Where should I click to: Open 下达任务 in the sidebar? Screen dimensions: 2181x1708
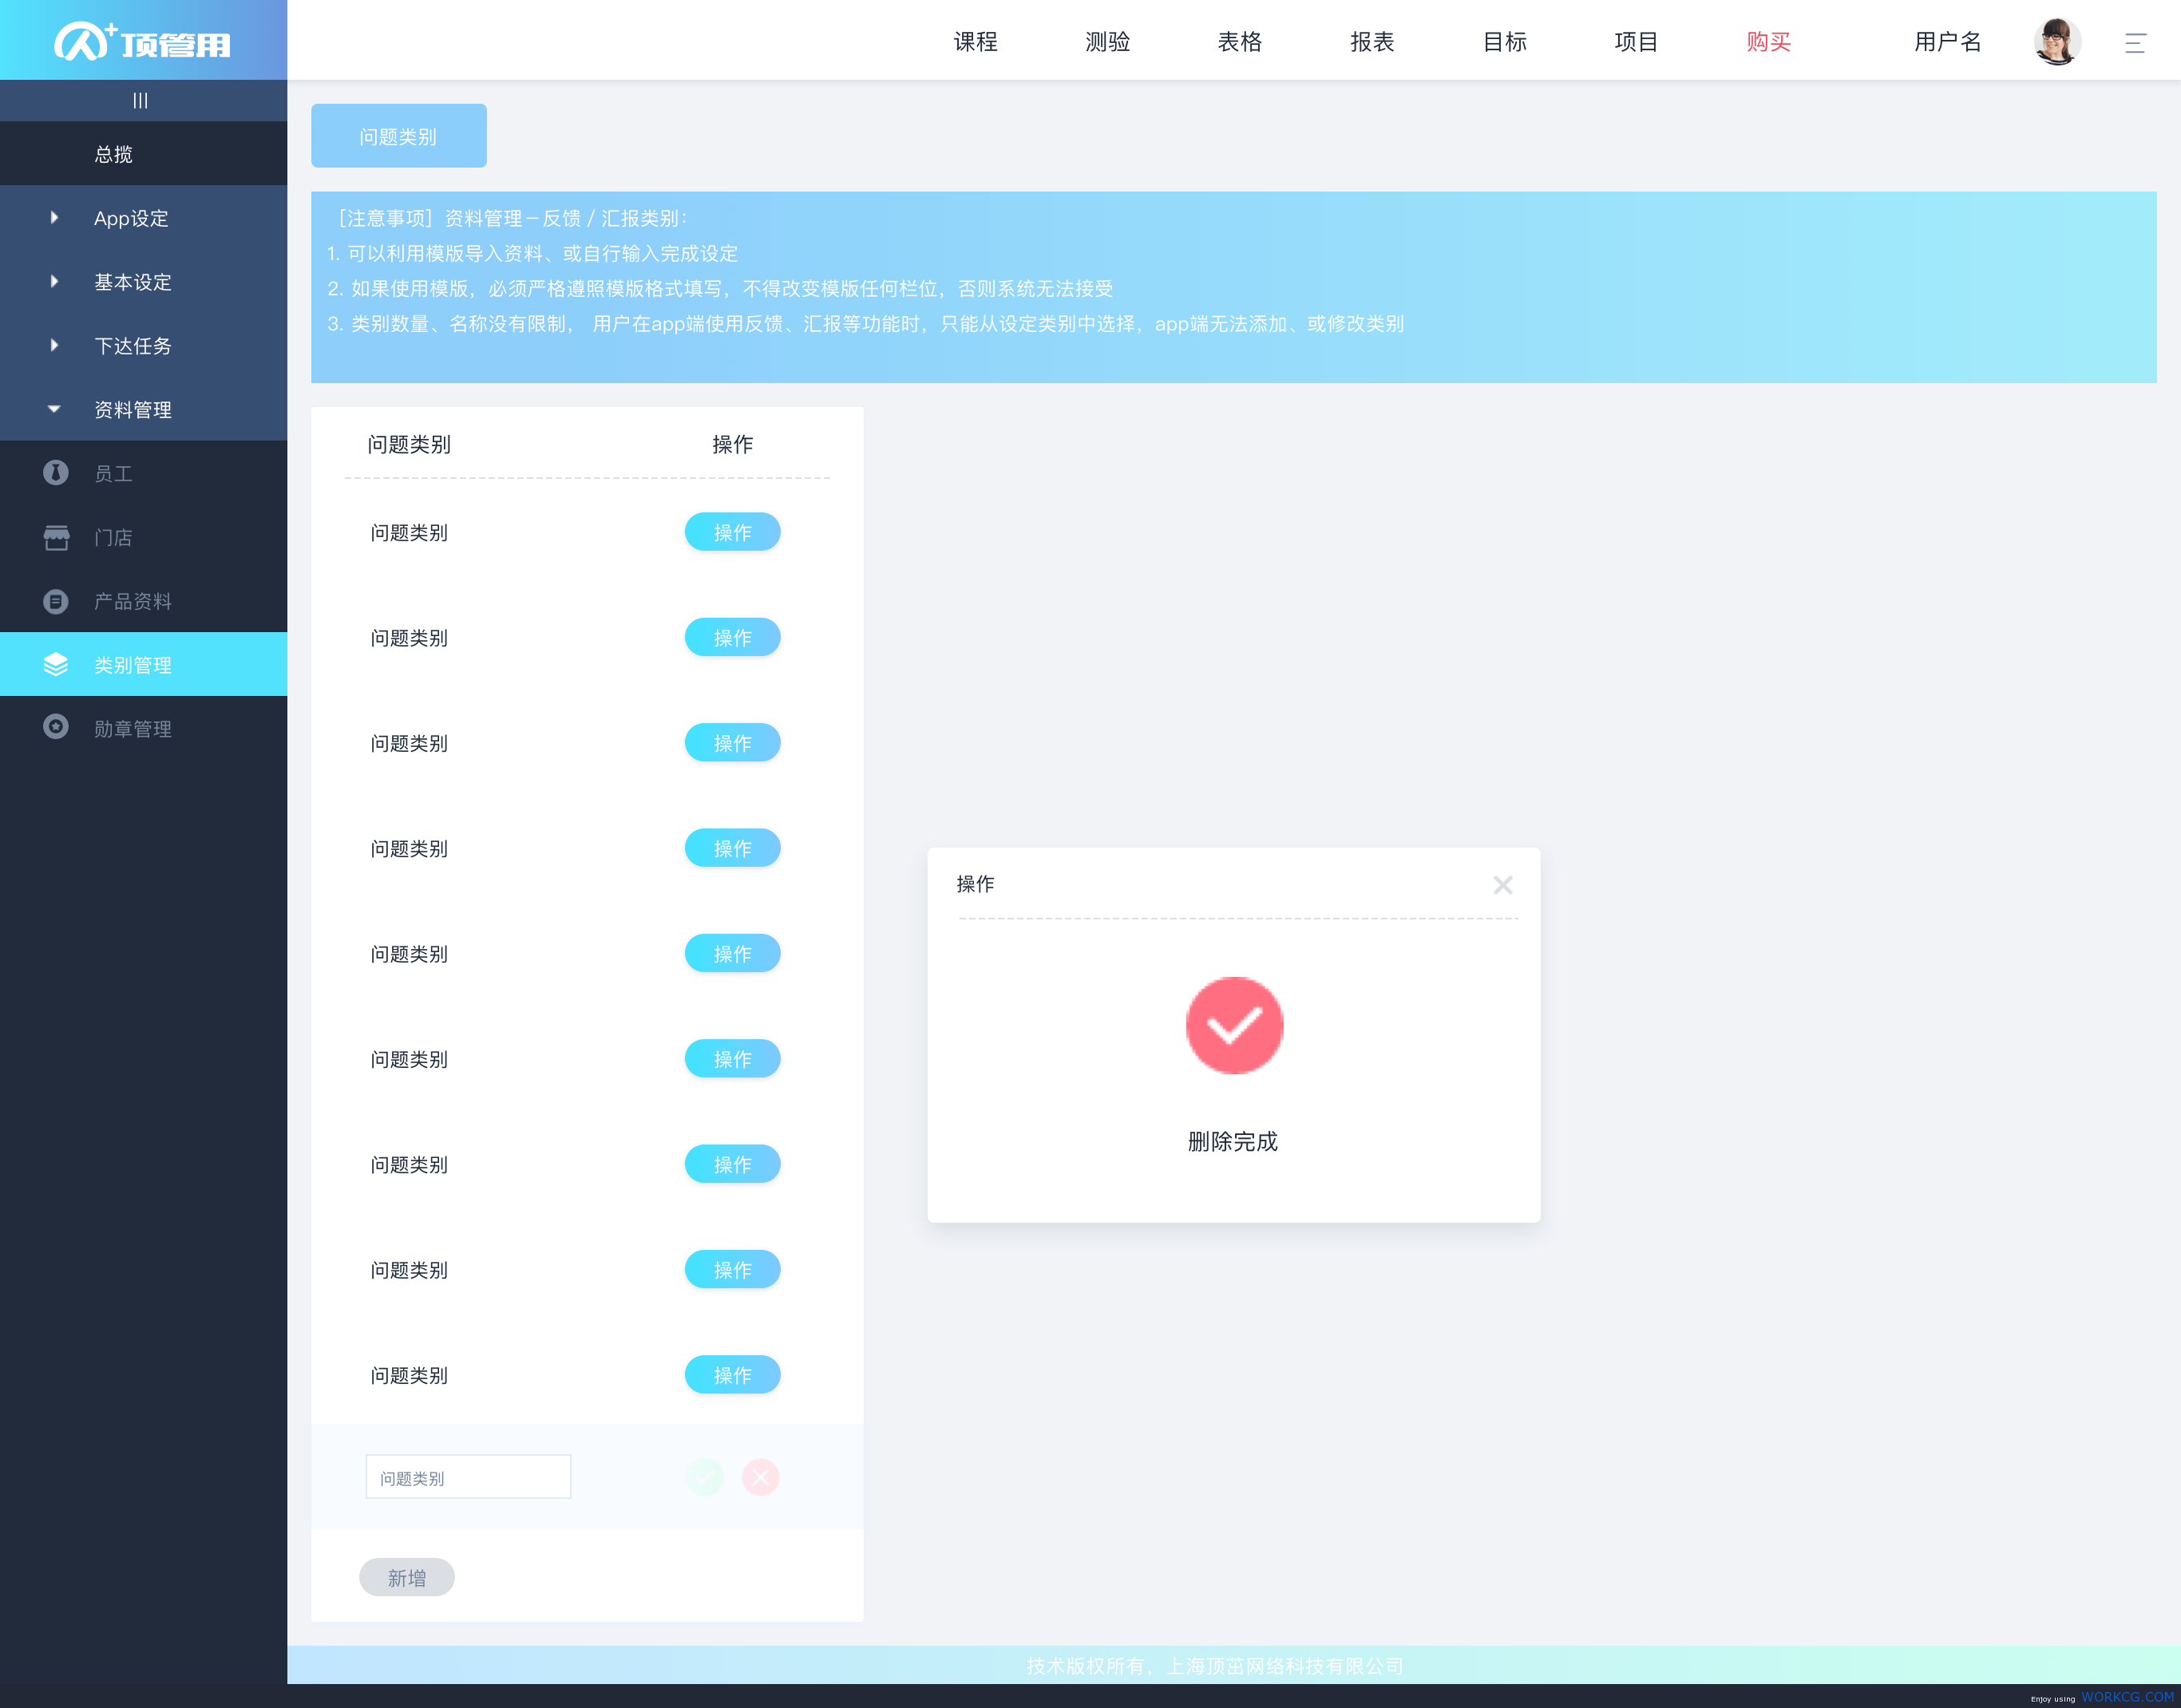[144, 346]
